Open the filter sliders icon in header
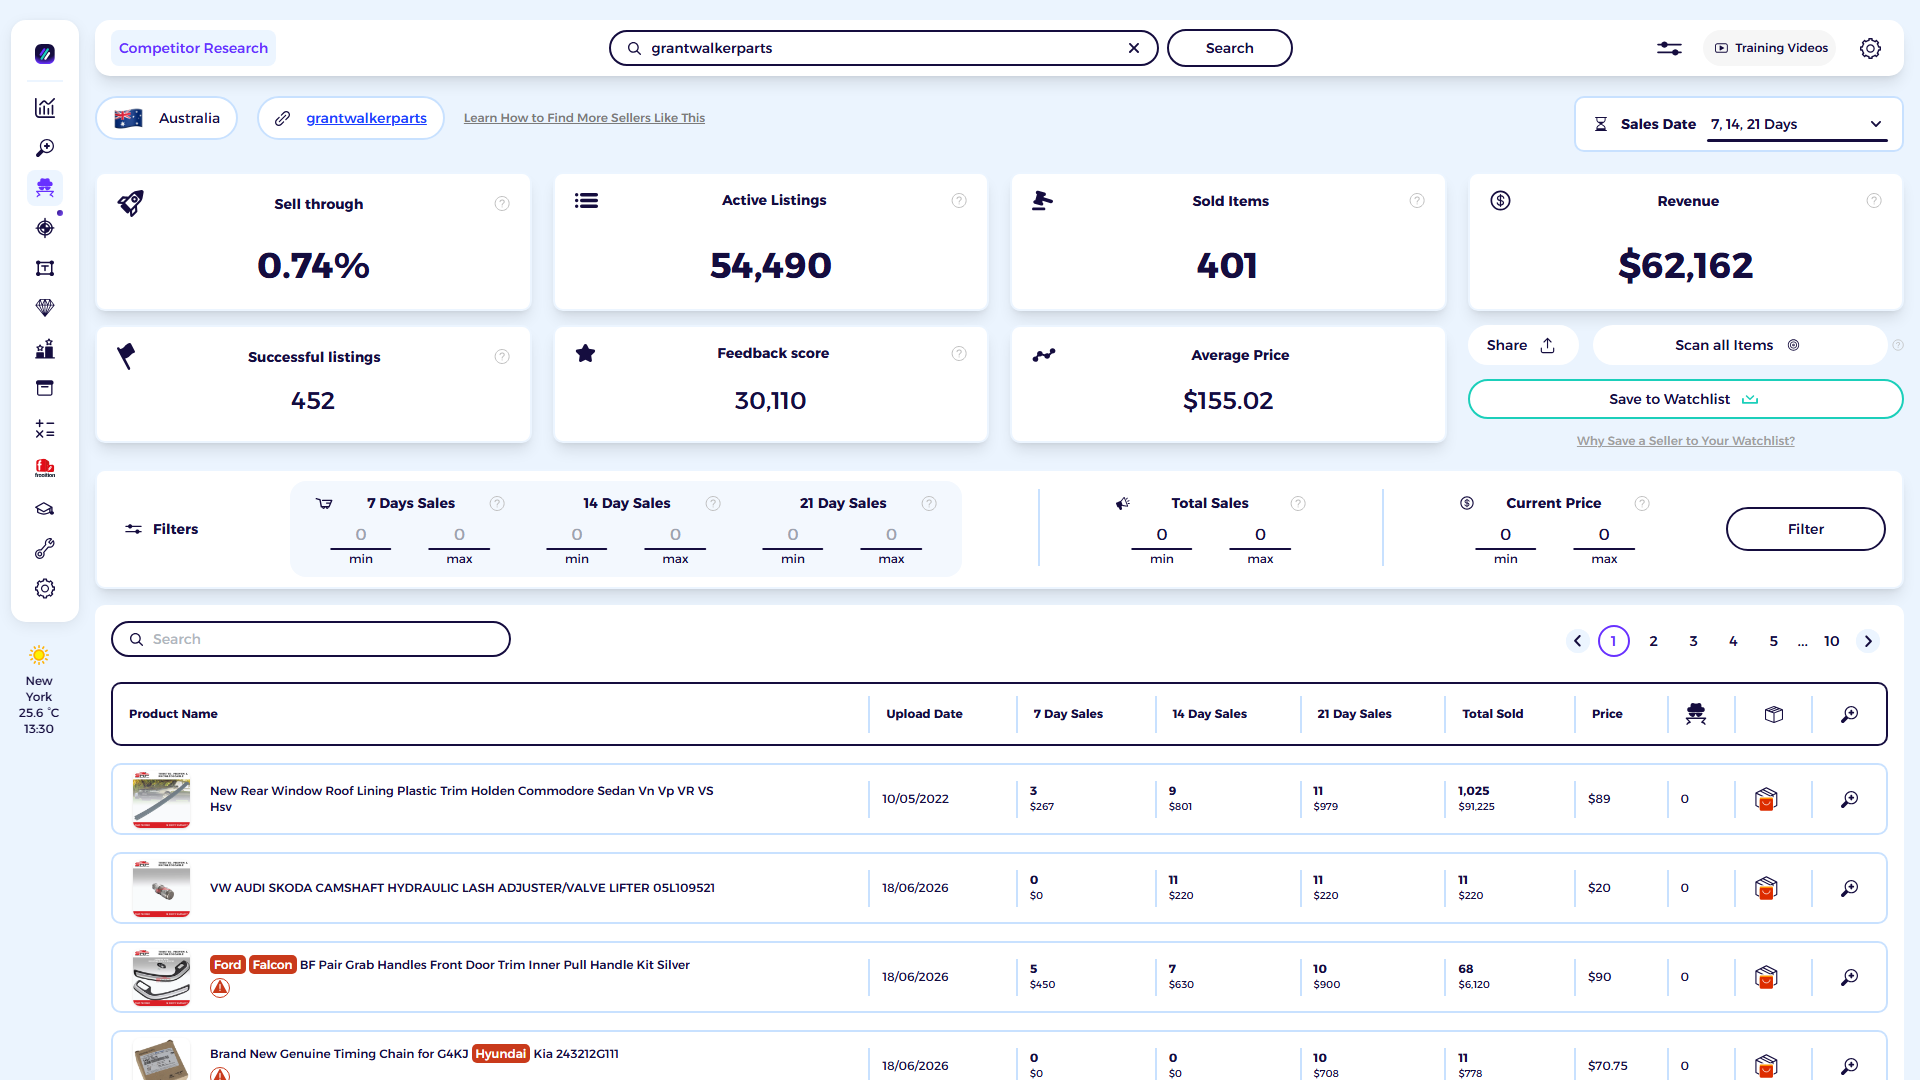 click(1669, 48)
